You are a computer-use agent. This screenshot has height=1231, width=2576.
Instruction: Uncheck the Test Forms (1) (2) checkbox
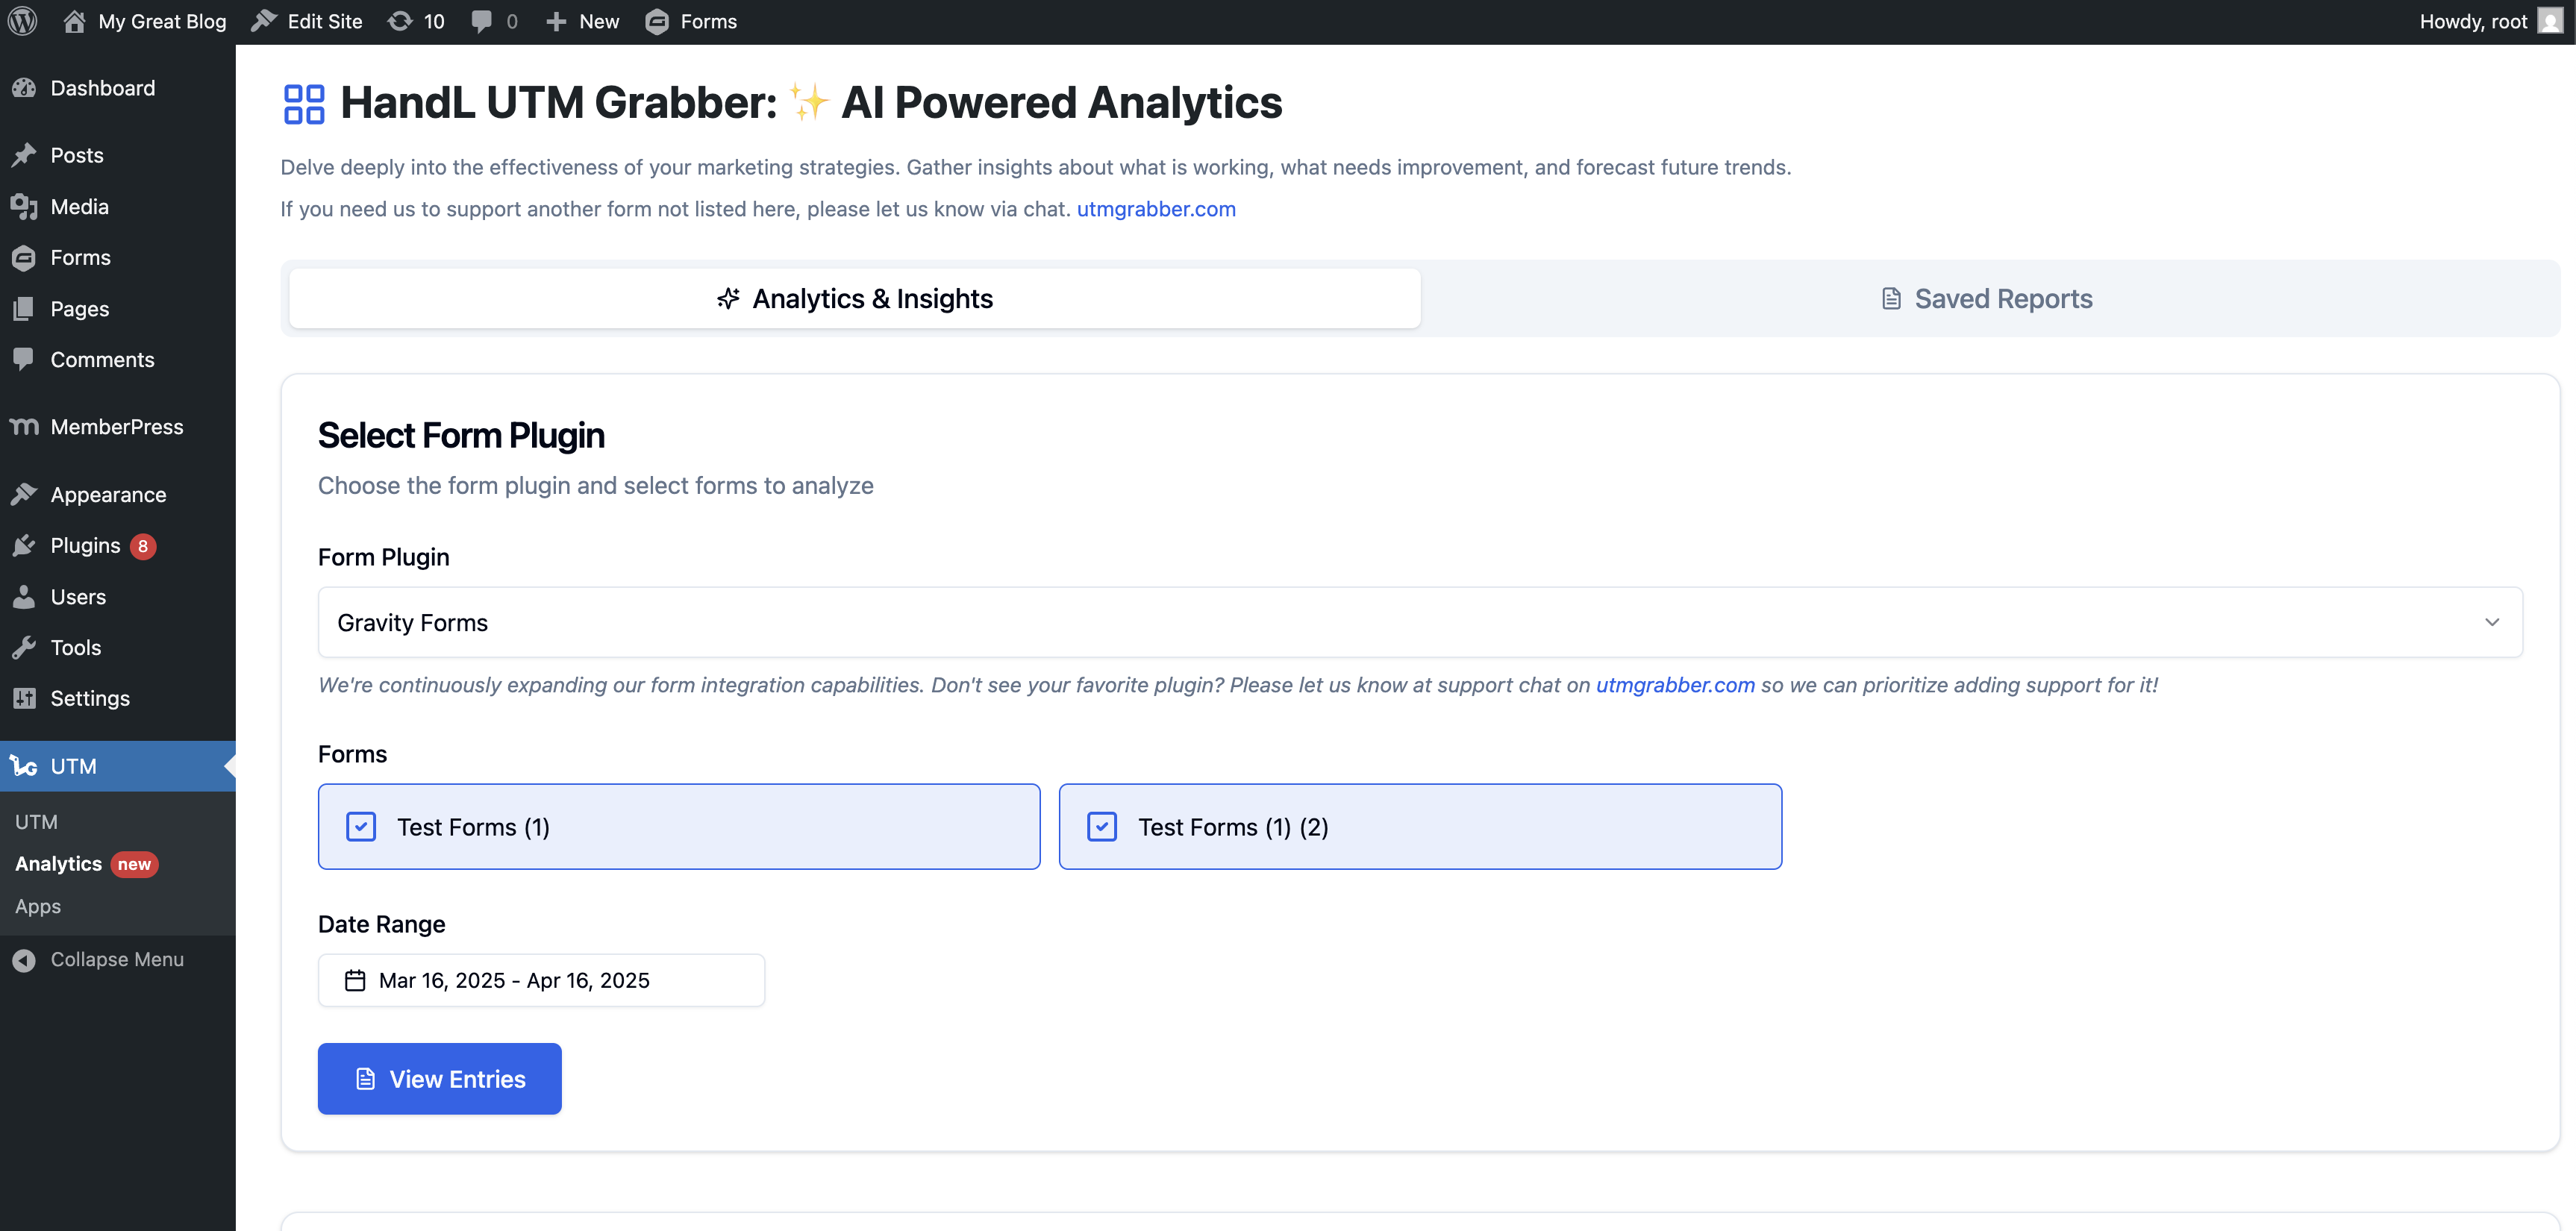pyautogui.click(x=1102, y=827)
